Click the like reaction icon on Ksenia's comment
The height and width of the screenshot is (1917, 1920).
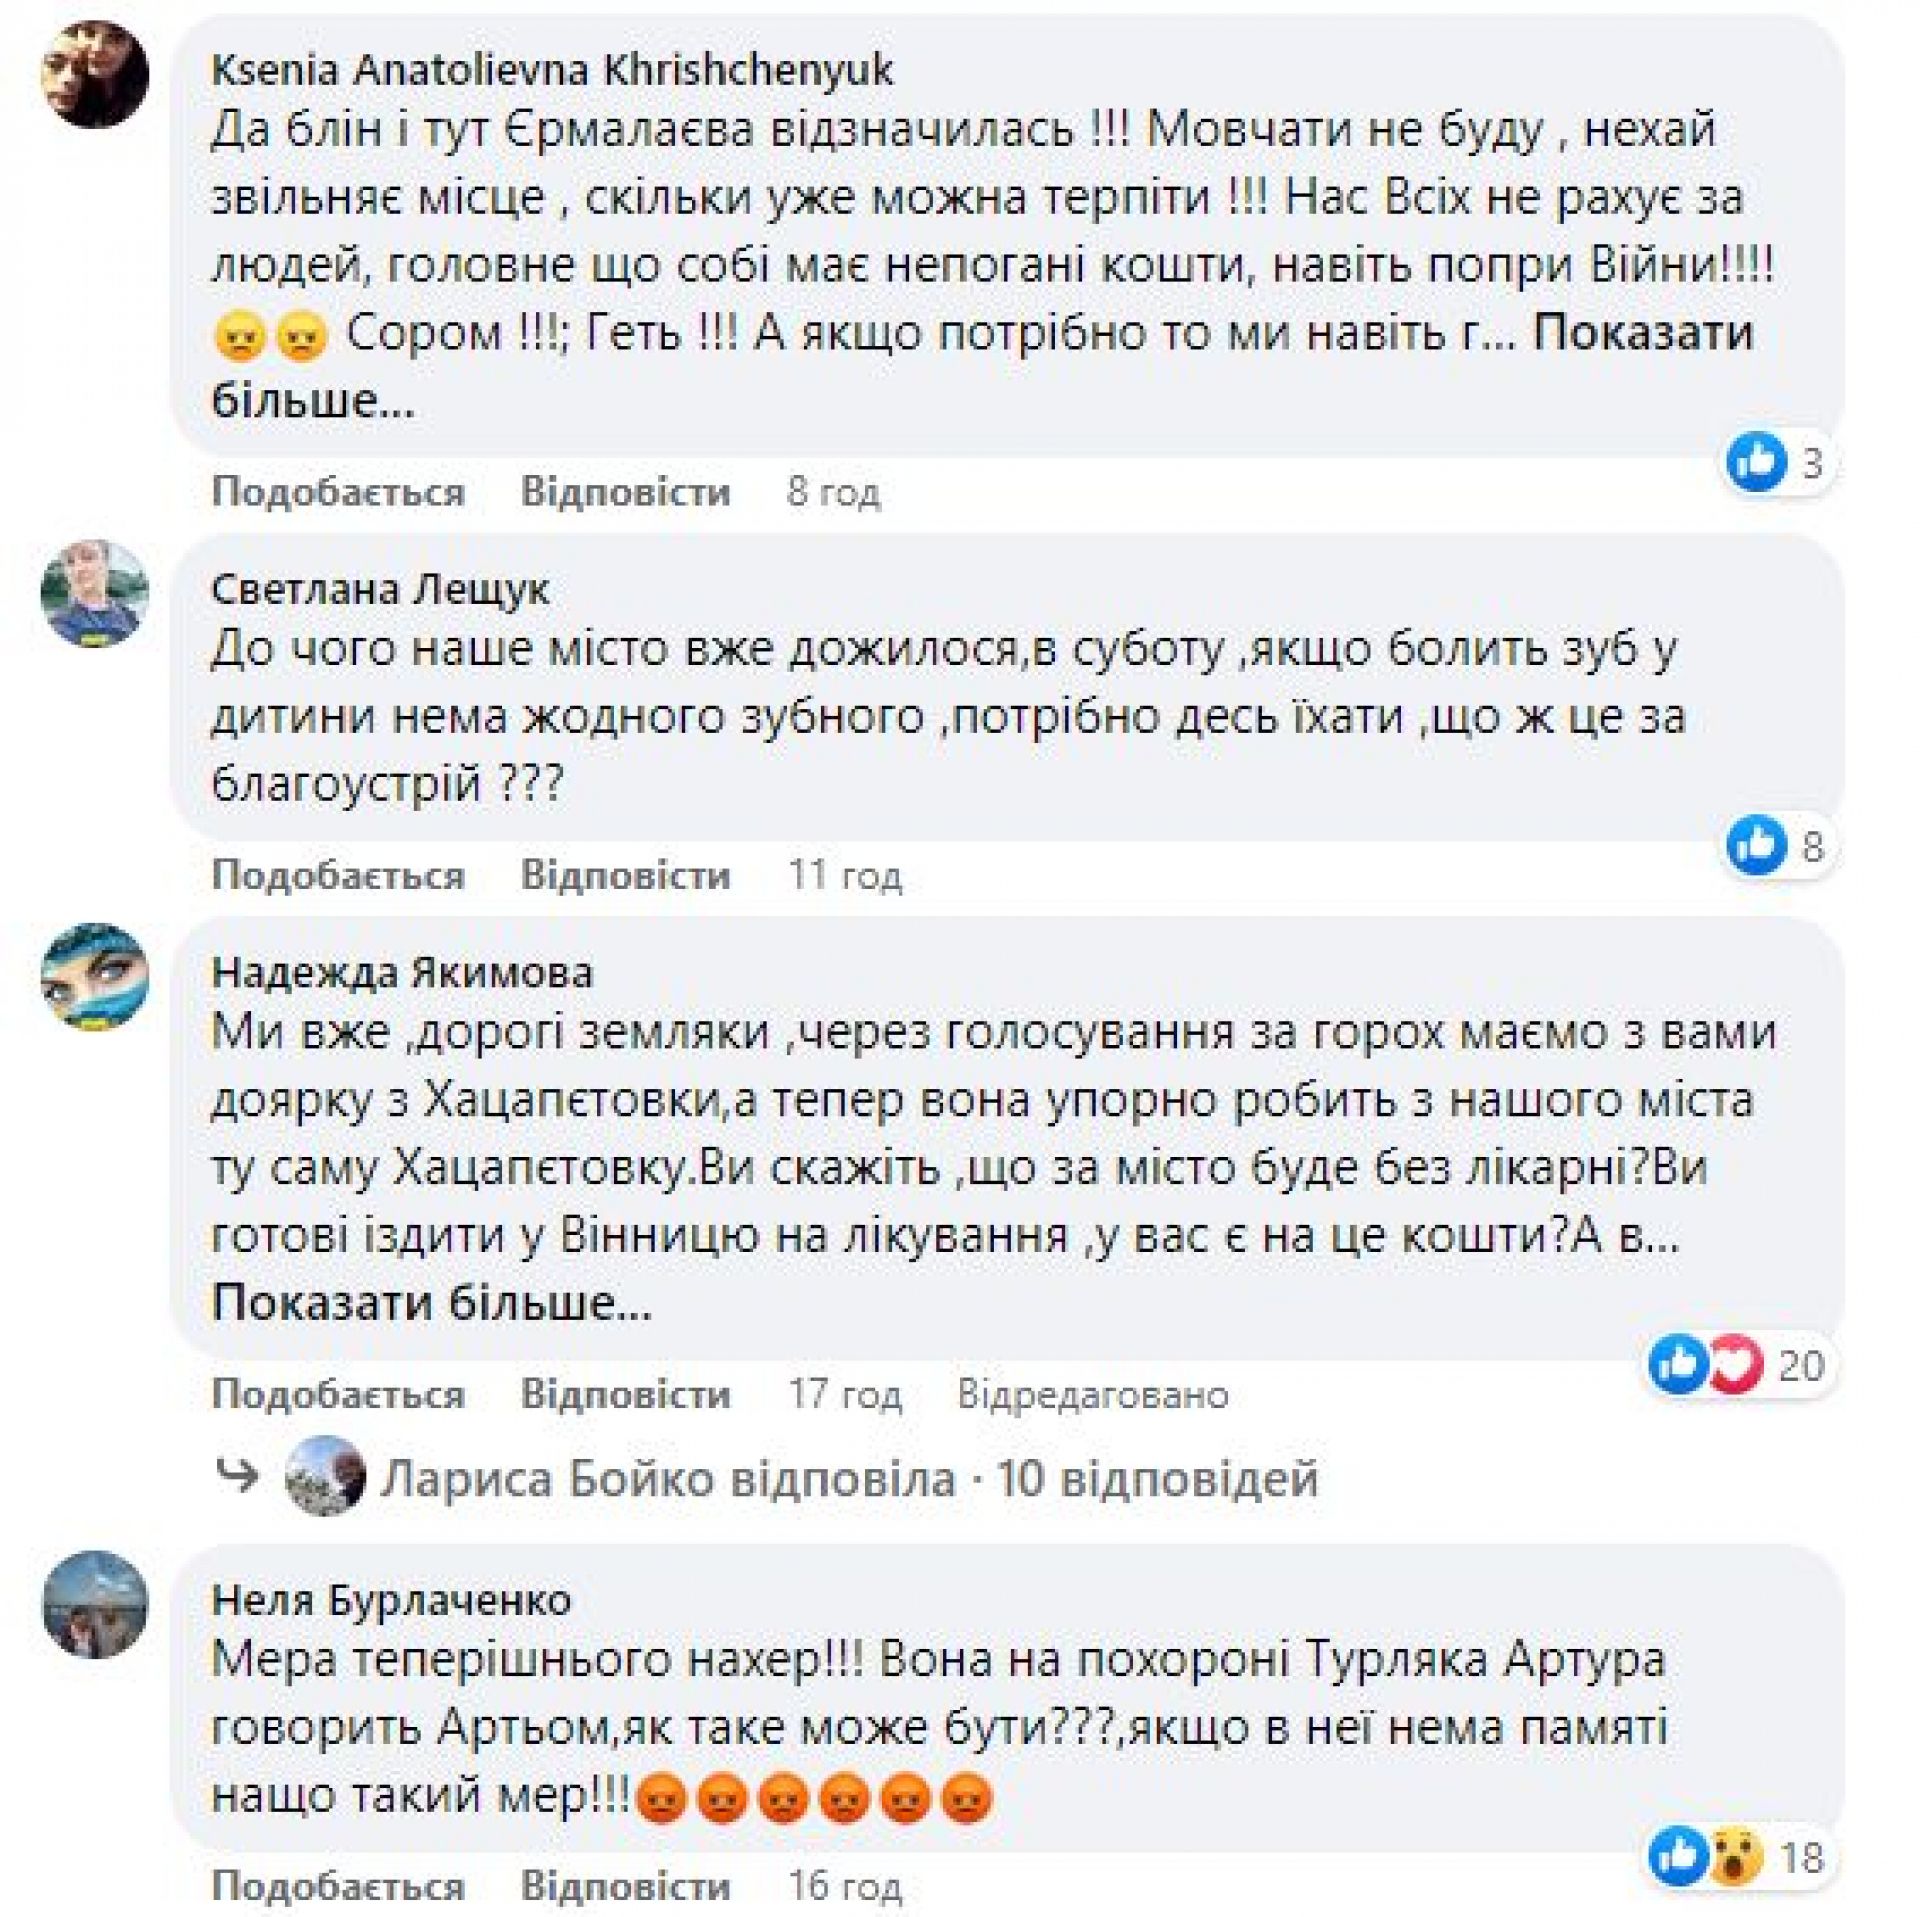click(x=1756, y=462)
